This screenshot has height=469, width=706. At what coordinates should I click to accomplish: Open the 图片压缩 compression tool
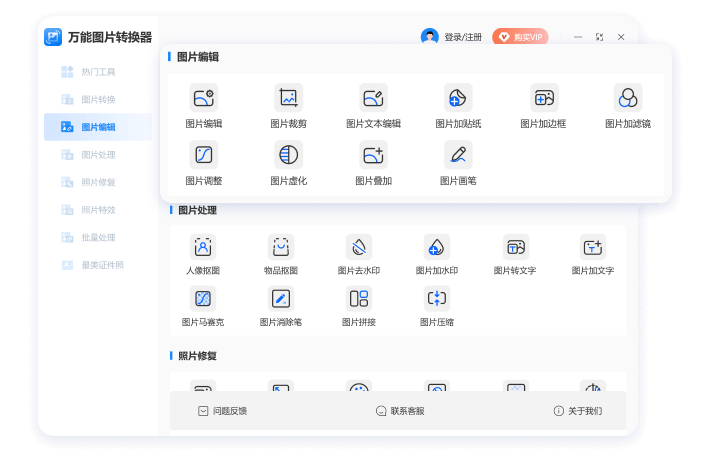437,298
